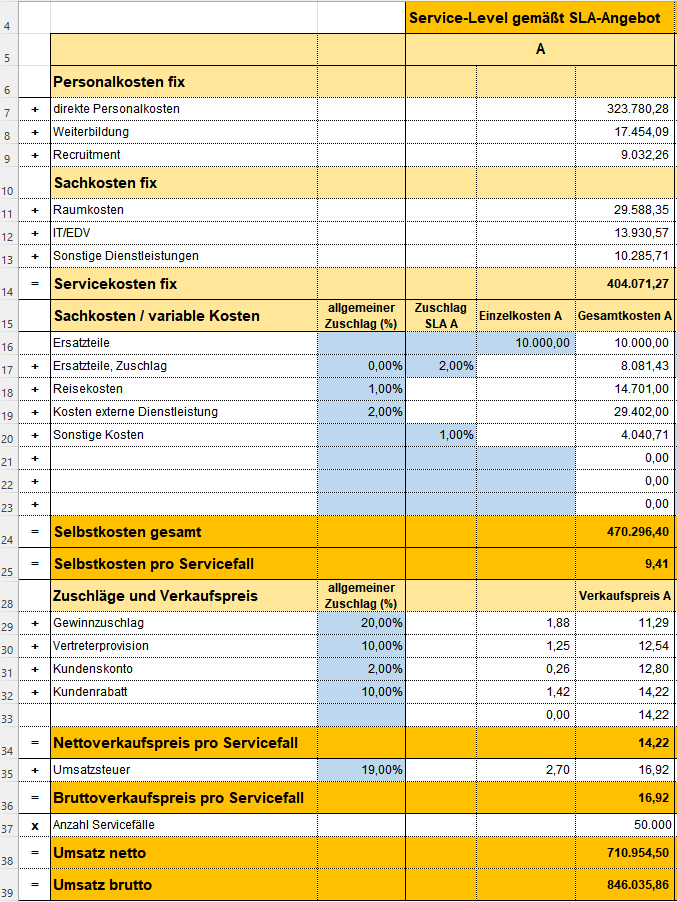Click the Gewinnzuschlag 20,00% input cell
This screenshot has width=677, height=902.
tap(361, 624)
